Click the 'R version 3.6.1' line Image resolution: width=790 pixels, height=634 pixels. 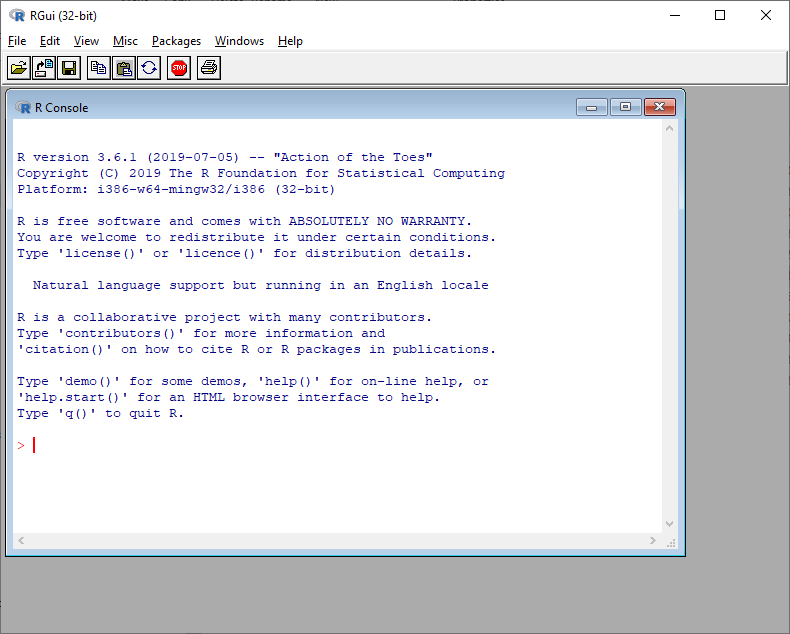click(x=225, y=157)
